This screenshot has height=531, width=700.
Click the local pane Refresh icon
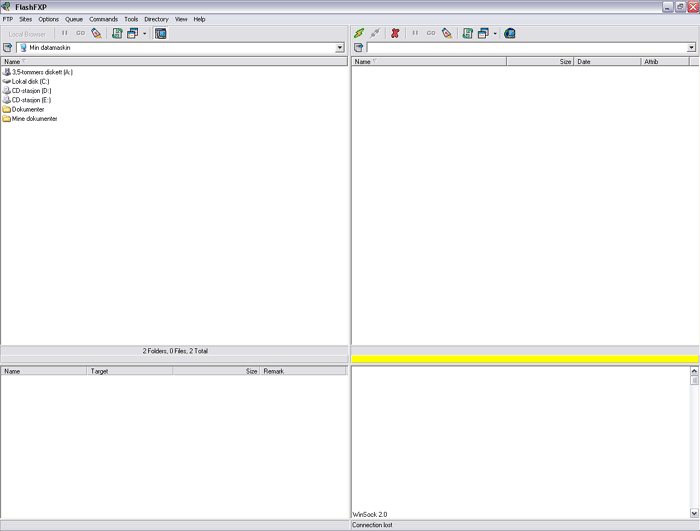(x=116, y=33)
